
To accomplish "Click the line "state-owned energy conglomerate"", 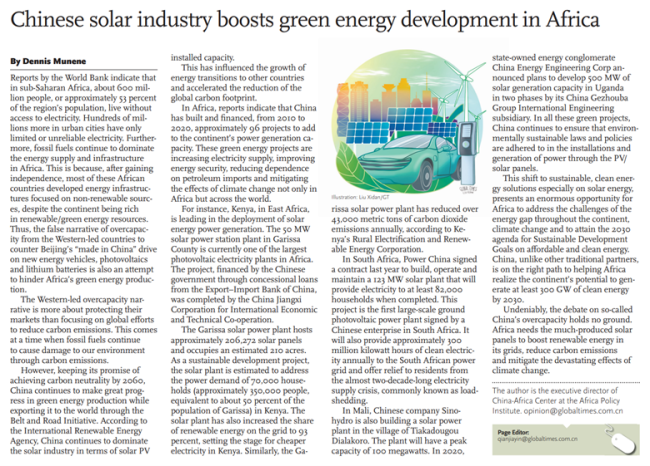I will (554, 58).
